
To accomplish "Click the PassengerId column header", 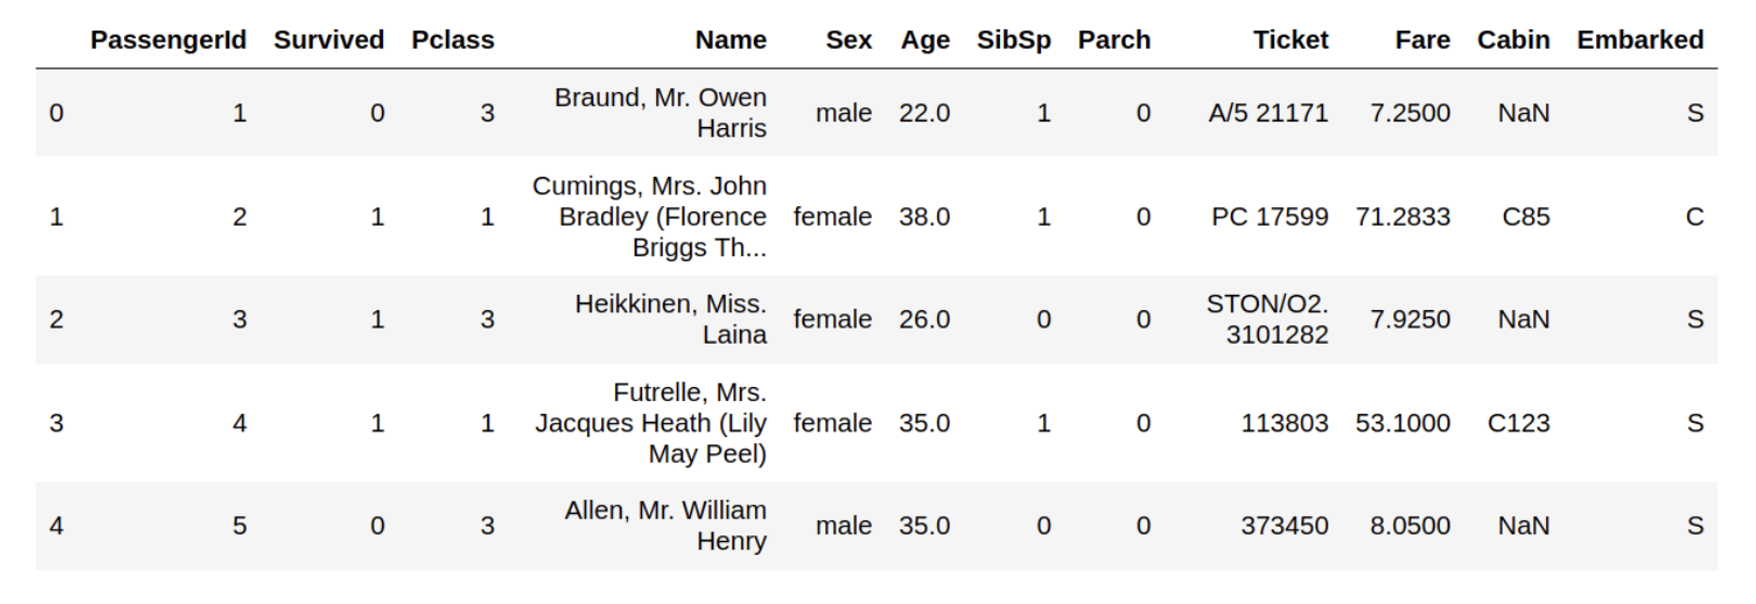I will pyautogui.click(x=168, y=40).
